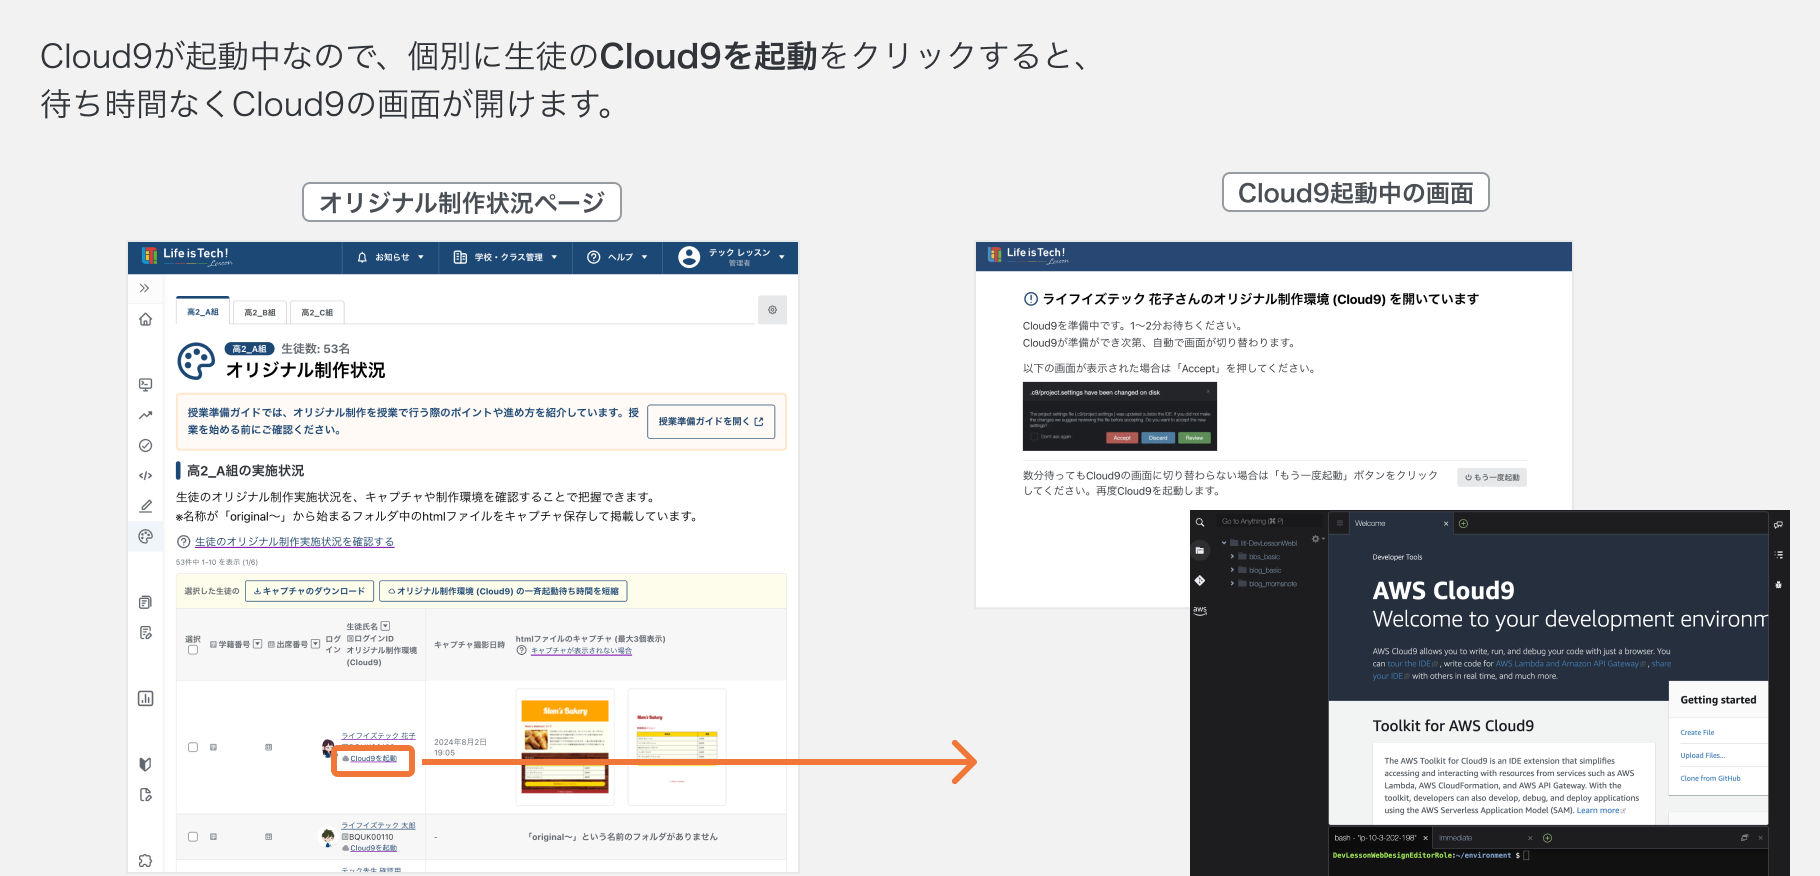The image size is (1820, 876).
Task: Open the Environment folder icon in Cloud9 sidebar
Action: (1200, 550)
